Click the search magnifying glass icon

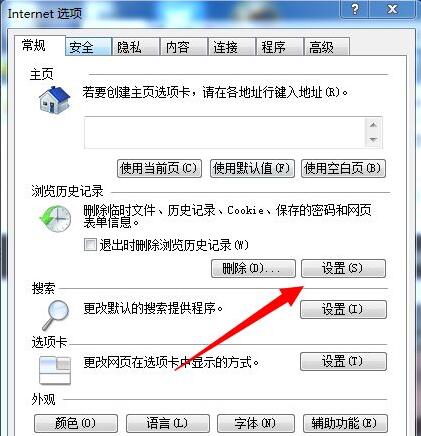point(55,314)
